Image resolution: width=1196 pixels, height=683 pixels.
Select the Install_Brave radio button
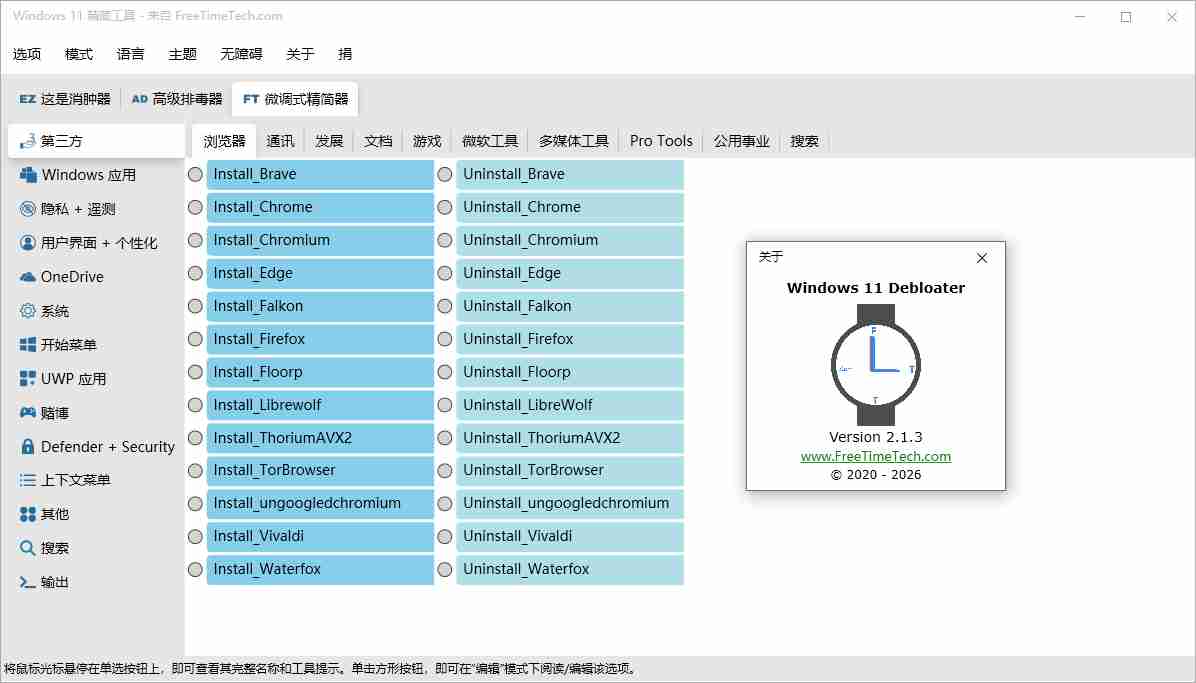coord(195,175)
